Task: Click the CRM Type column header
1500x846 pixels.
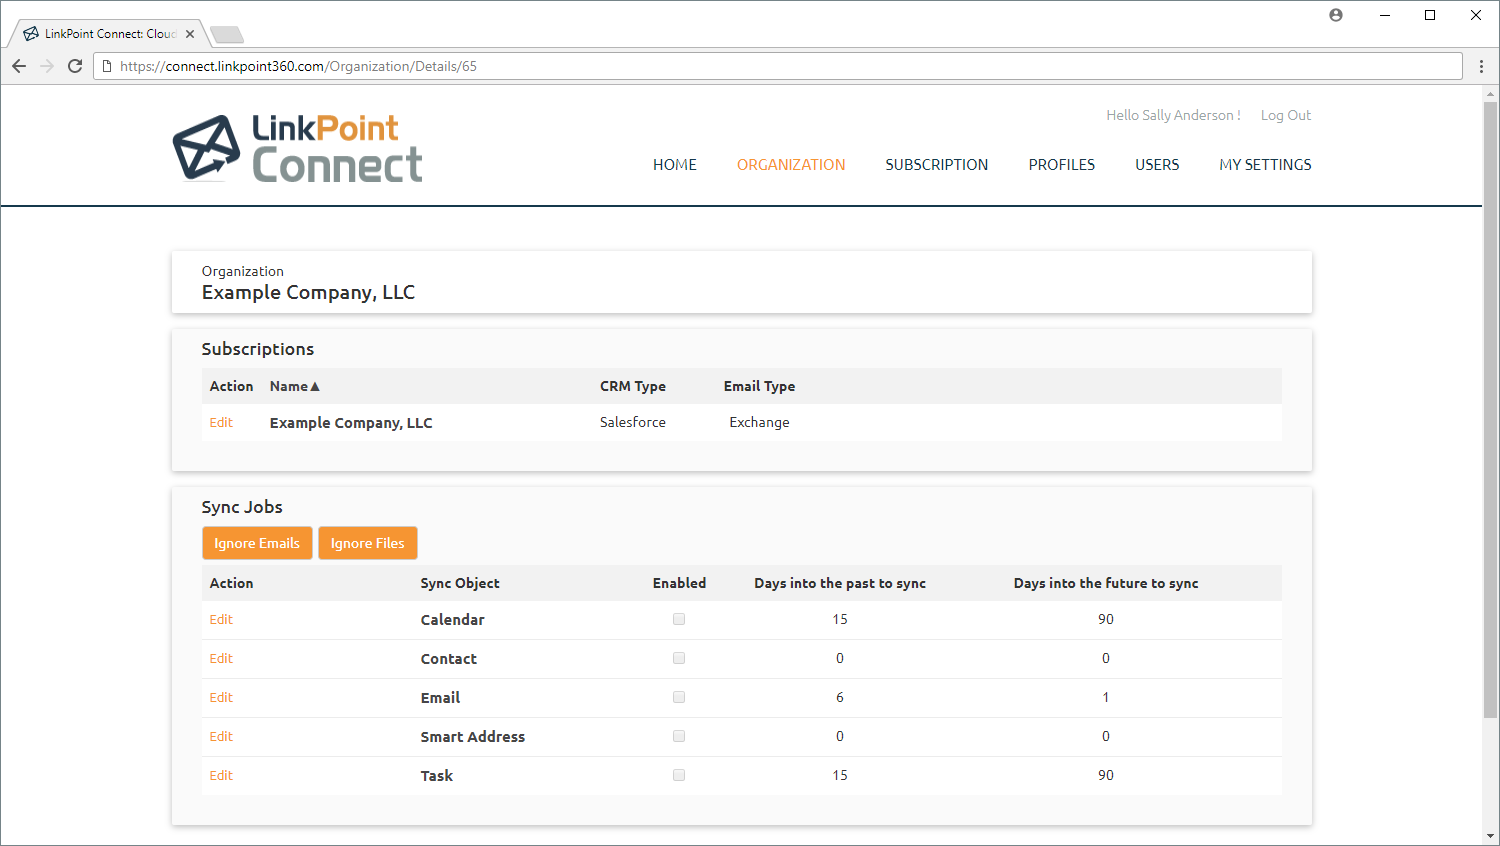Action: pyautogui.click(x=633, y=386)
